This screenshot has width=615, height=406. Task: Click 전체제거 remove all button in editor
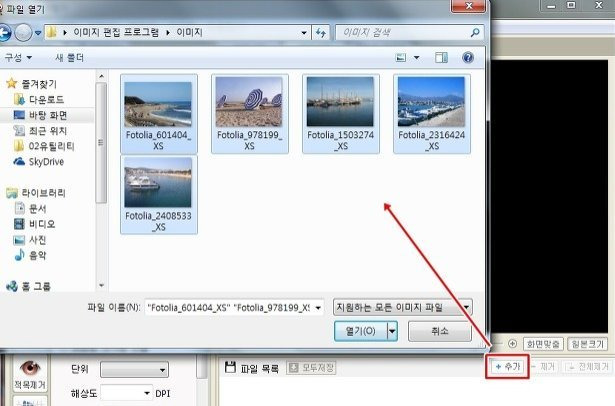(588, 367)
